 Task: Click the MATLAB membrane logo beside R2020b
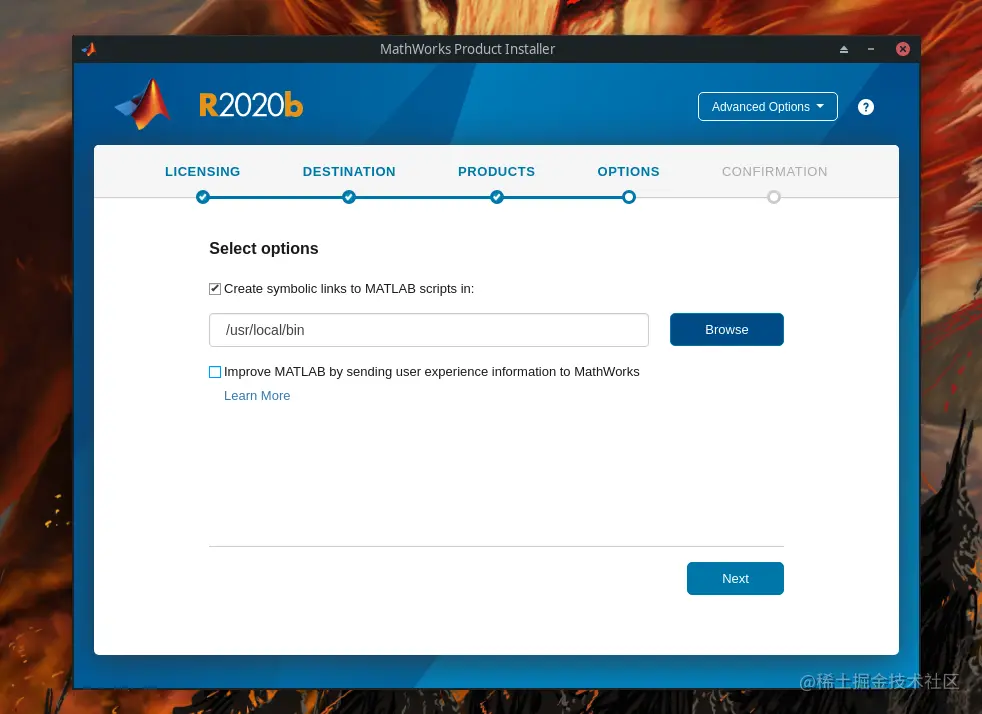pyautogui.click(x=143, y=104)
